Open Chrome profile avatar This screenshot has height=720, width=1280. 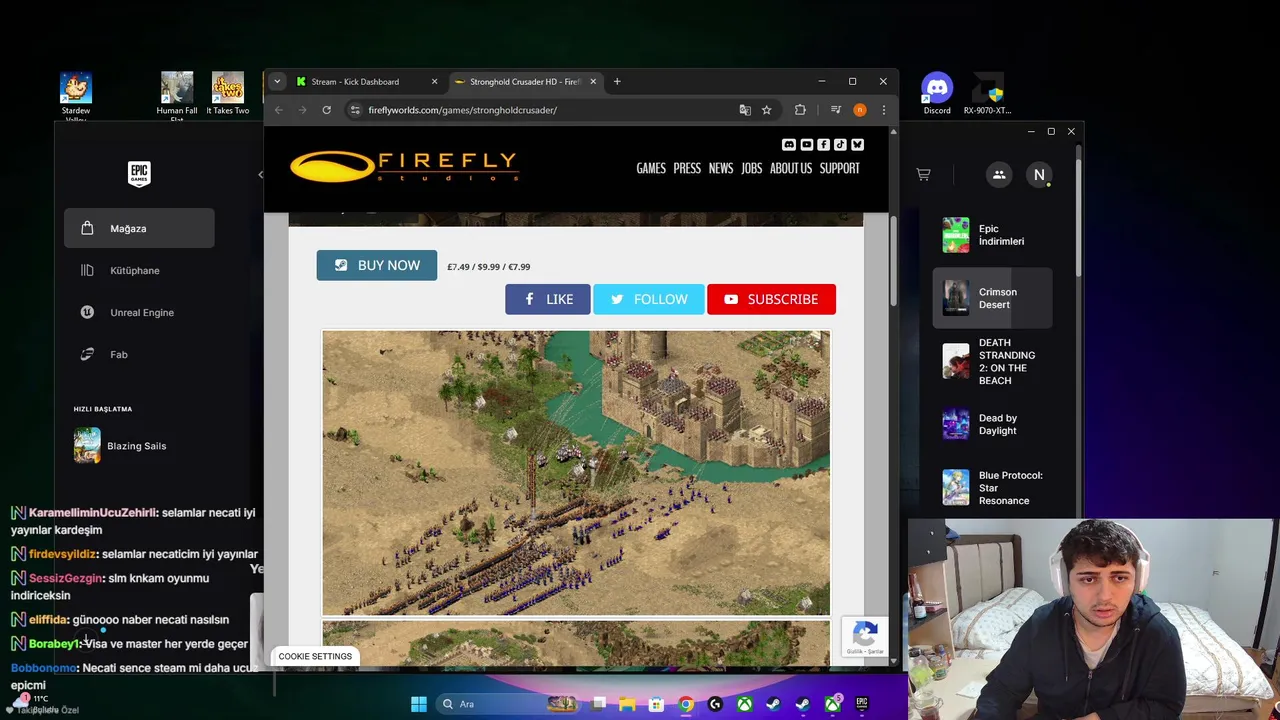coord(860,110)
